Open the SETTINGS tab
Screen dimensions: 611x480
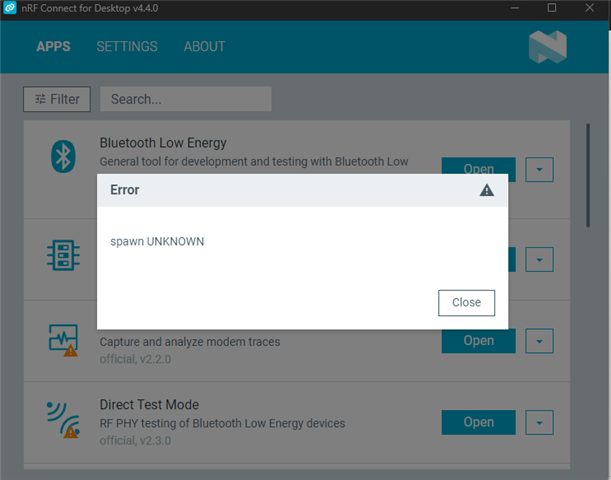[127, 47]
